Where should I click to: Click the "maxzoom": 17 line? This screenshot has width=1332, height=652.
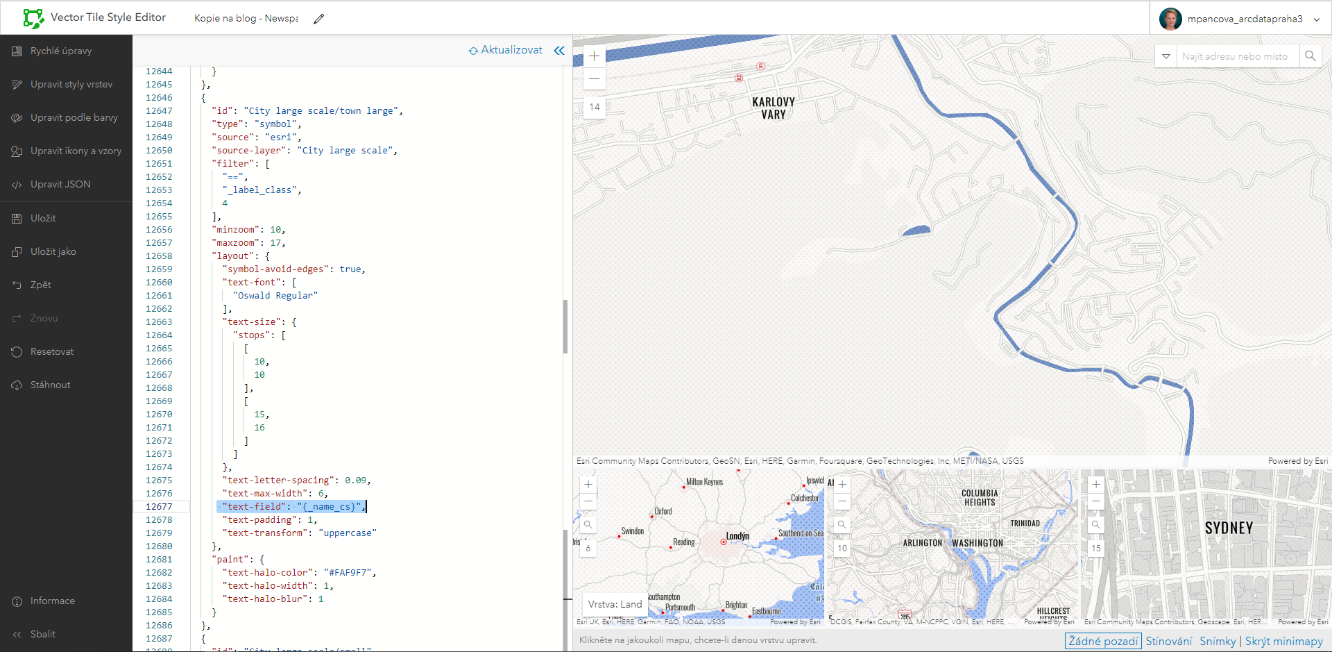coord(249,243)
